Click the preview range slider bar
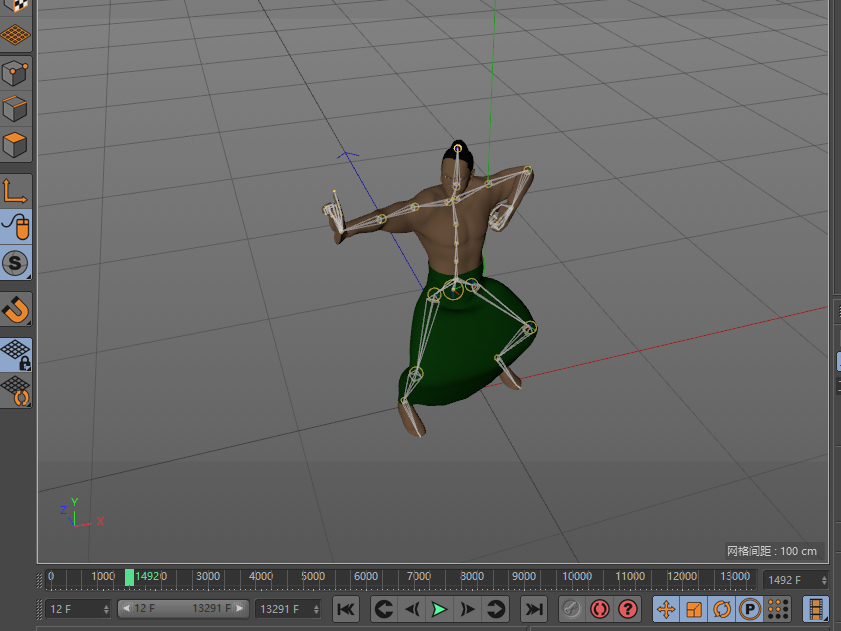 pos(183,609)
